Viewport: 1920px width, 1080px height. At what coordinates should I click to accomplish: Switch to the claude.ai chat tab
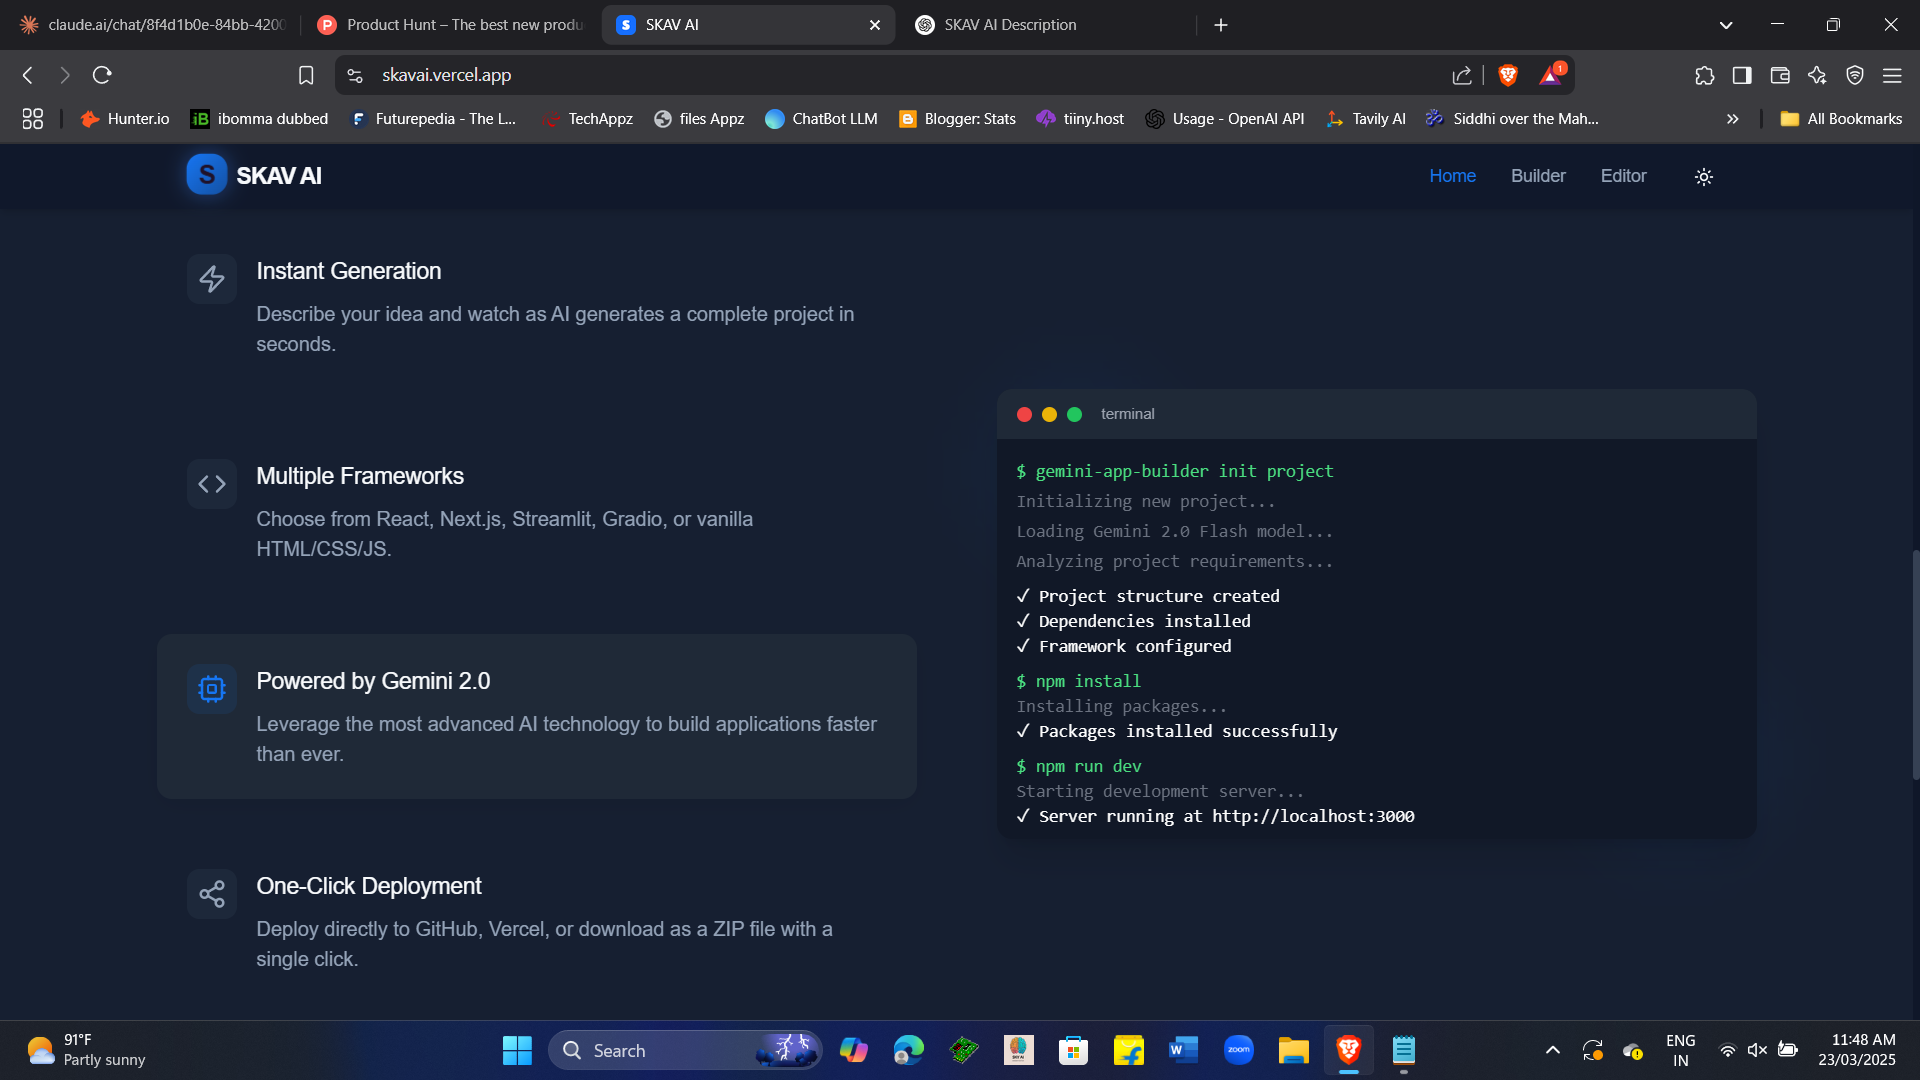tap(155, 25)
